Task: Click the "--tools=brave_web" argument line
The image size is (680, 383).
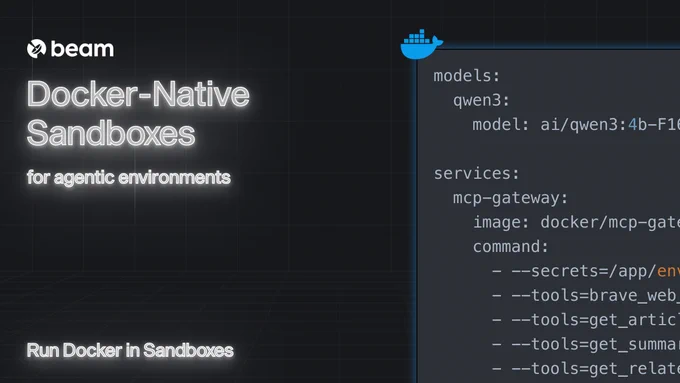Action: 586,295
